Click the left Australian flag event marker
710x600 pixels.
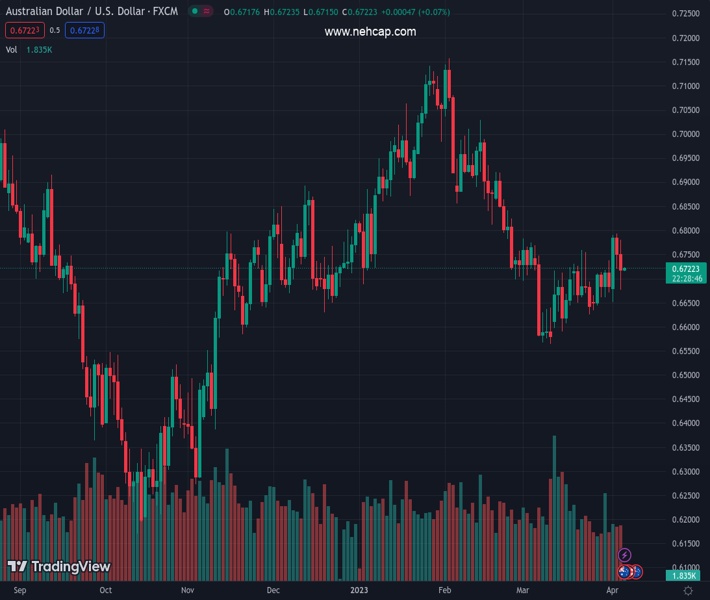(625, 571)
